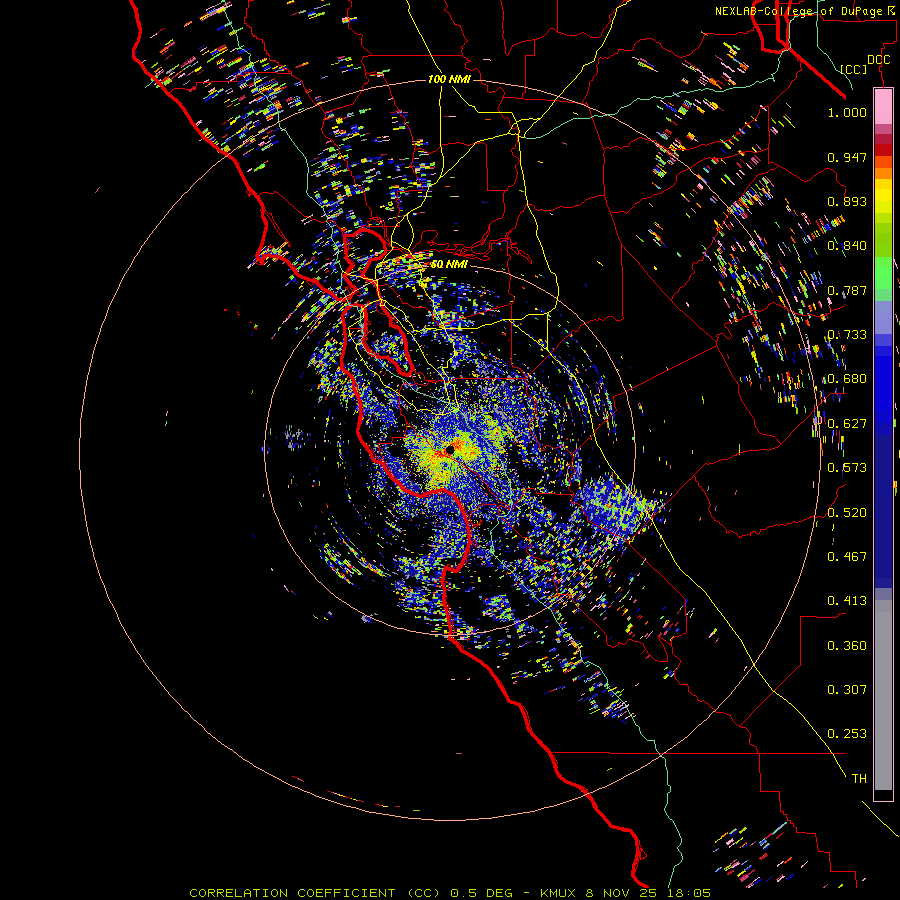The width and height of the screenshot is (900, 900).
Task: Click "0.5 DEG" in the bottom caption
Action: [x=482, y=893]
